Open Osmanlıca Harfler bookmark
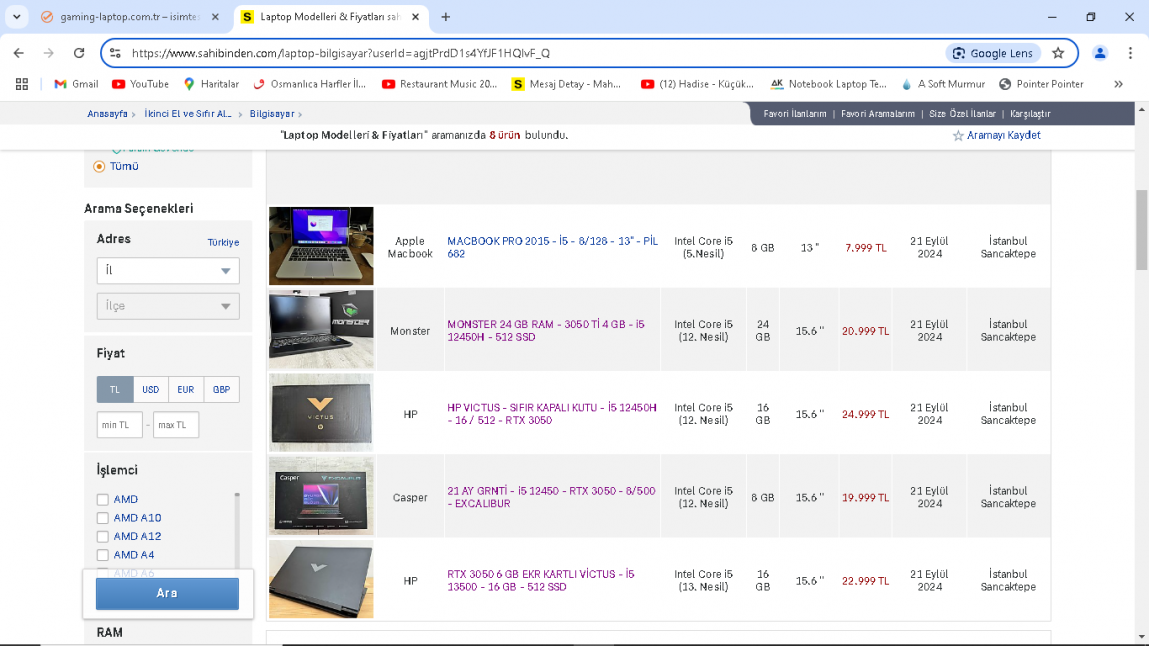This screenshot has width=1149, height=646. 309,84
